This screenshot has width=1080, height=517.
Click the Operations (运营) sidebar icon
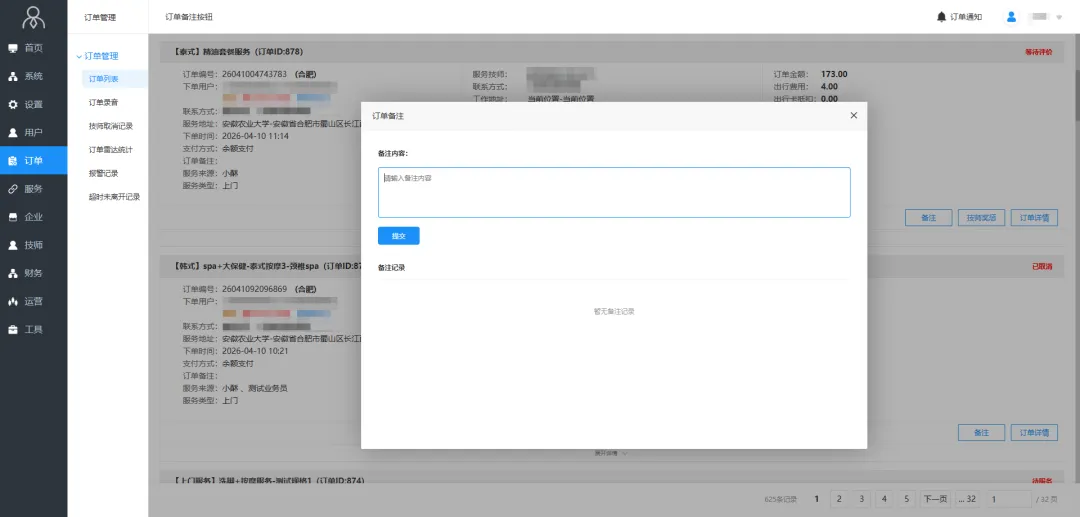pos(13,301)
